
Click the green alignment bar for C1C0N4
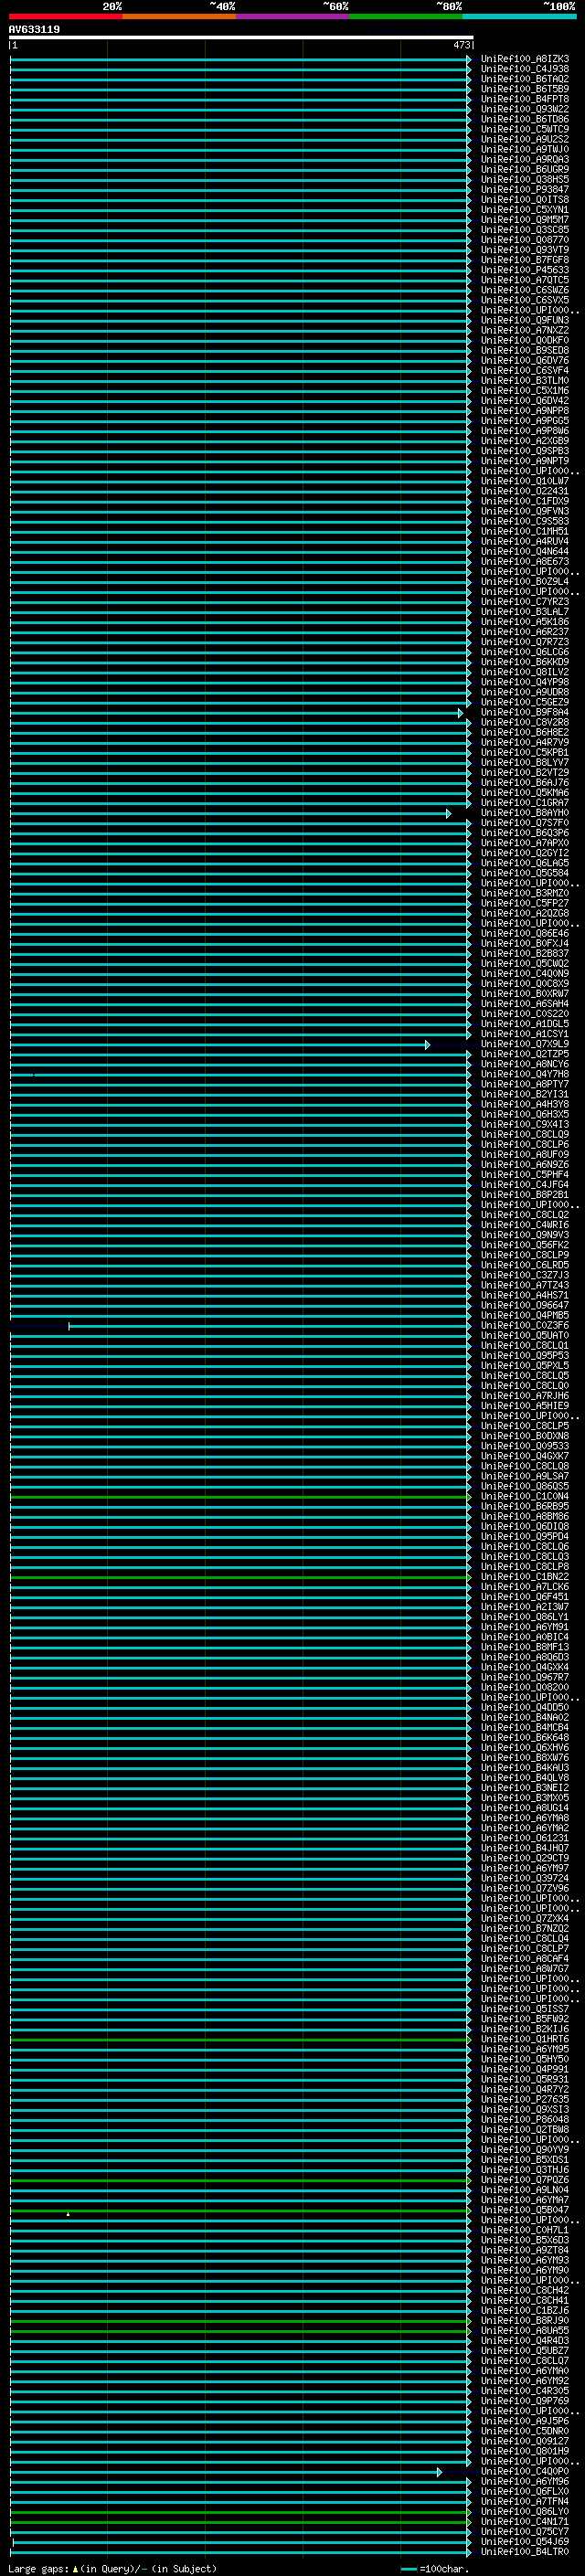pos(239,1497)
